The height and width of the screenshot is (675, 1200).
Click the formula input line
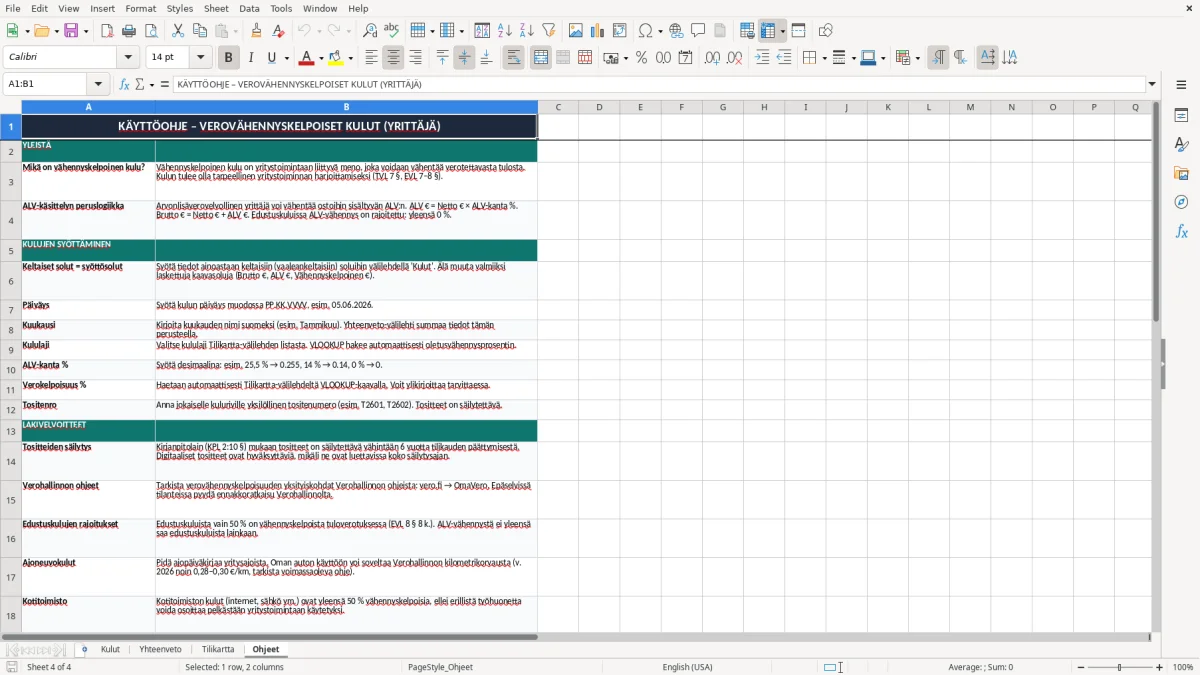[x=658, y=84]
